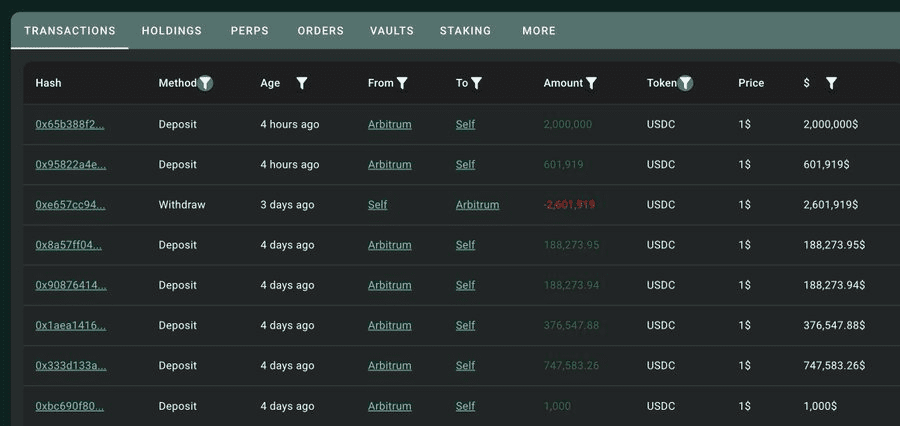This screenshot has width=900, height=426.
Task: Open transaction hash 0x90876414...
Action: (x=71, y=285)
